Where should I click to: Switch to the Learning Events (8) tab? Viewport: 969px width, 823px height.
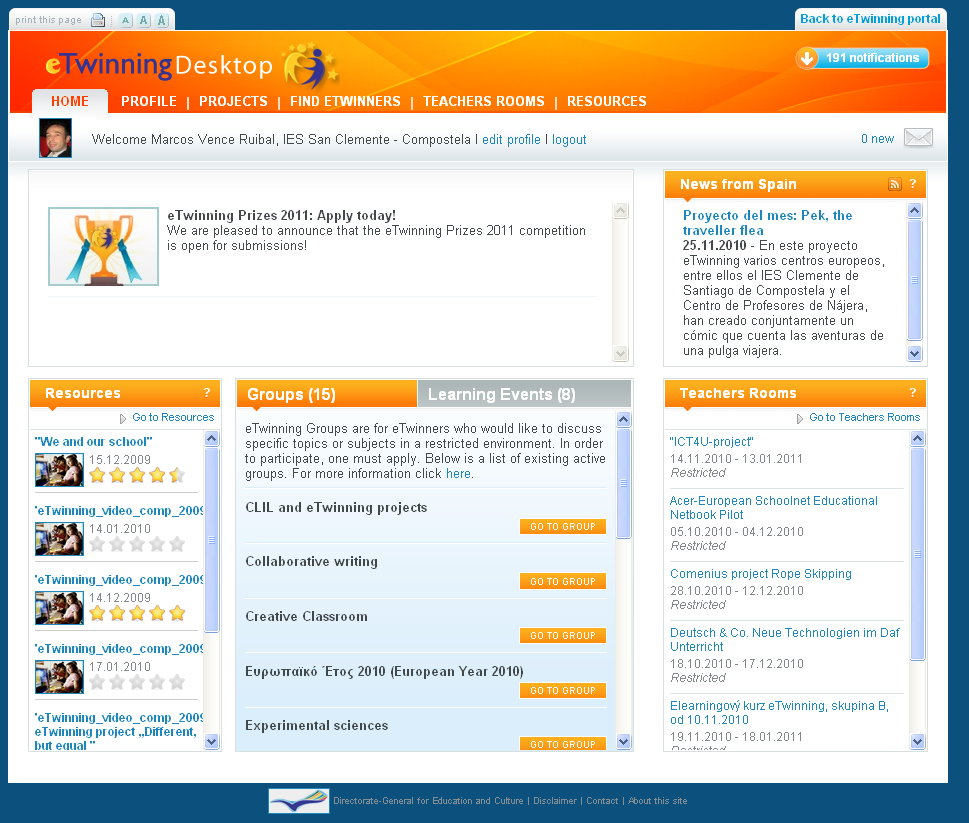pyautogui.click(x=524, y=394)
